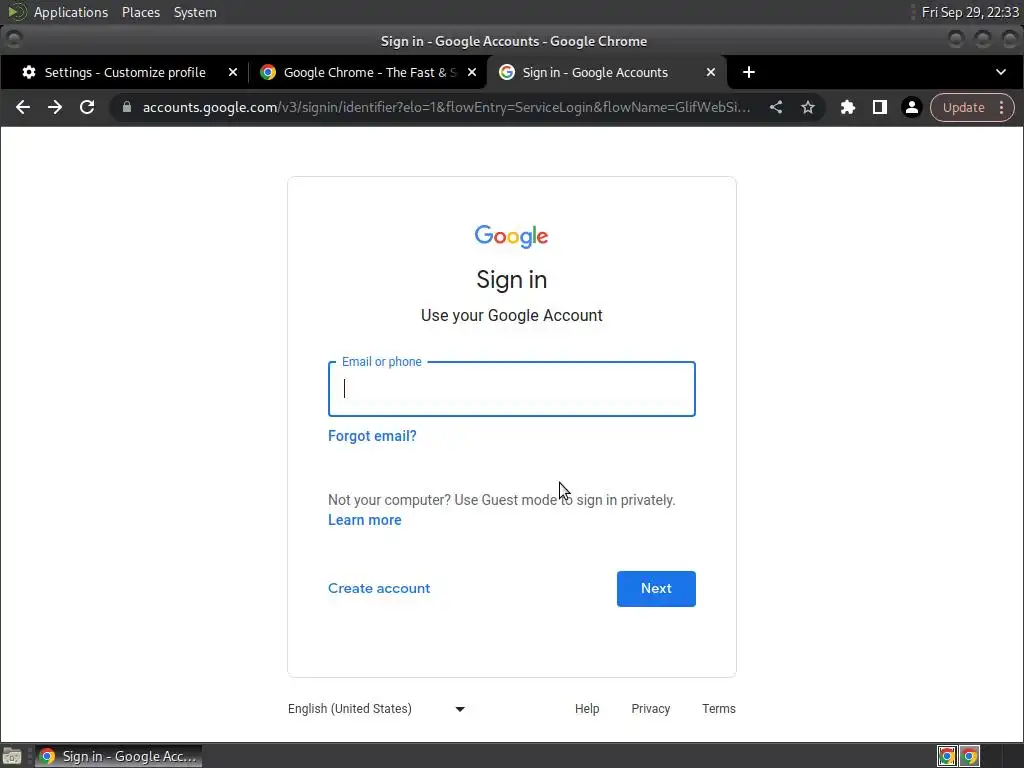Click the Settings tab gear icon
The width and height of the screenshot is (1024, 768).
coord(29,72)
